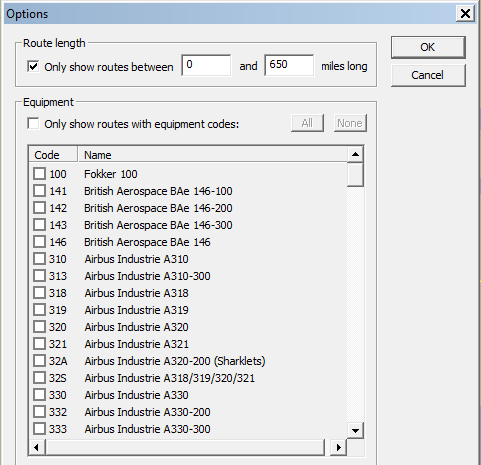The image size is (481, 465).
Task: Enable the equipment codes filter checkbox
Action: click(33, 123)
